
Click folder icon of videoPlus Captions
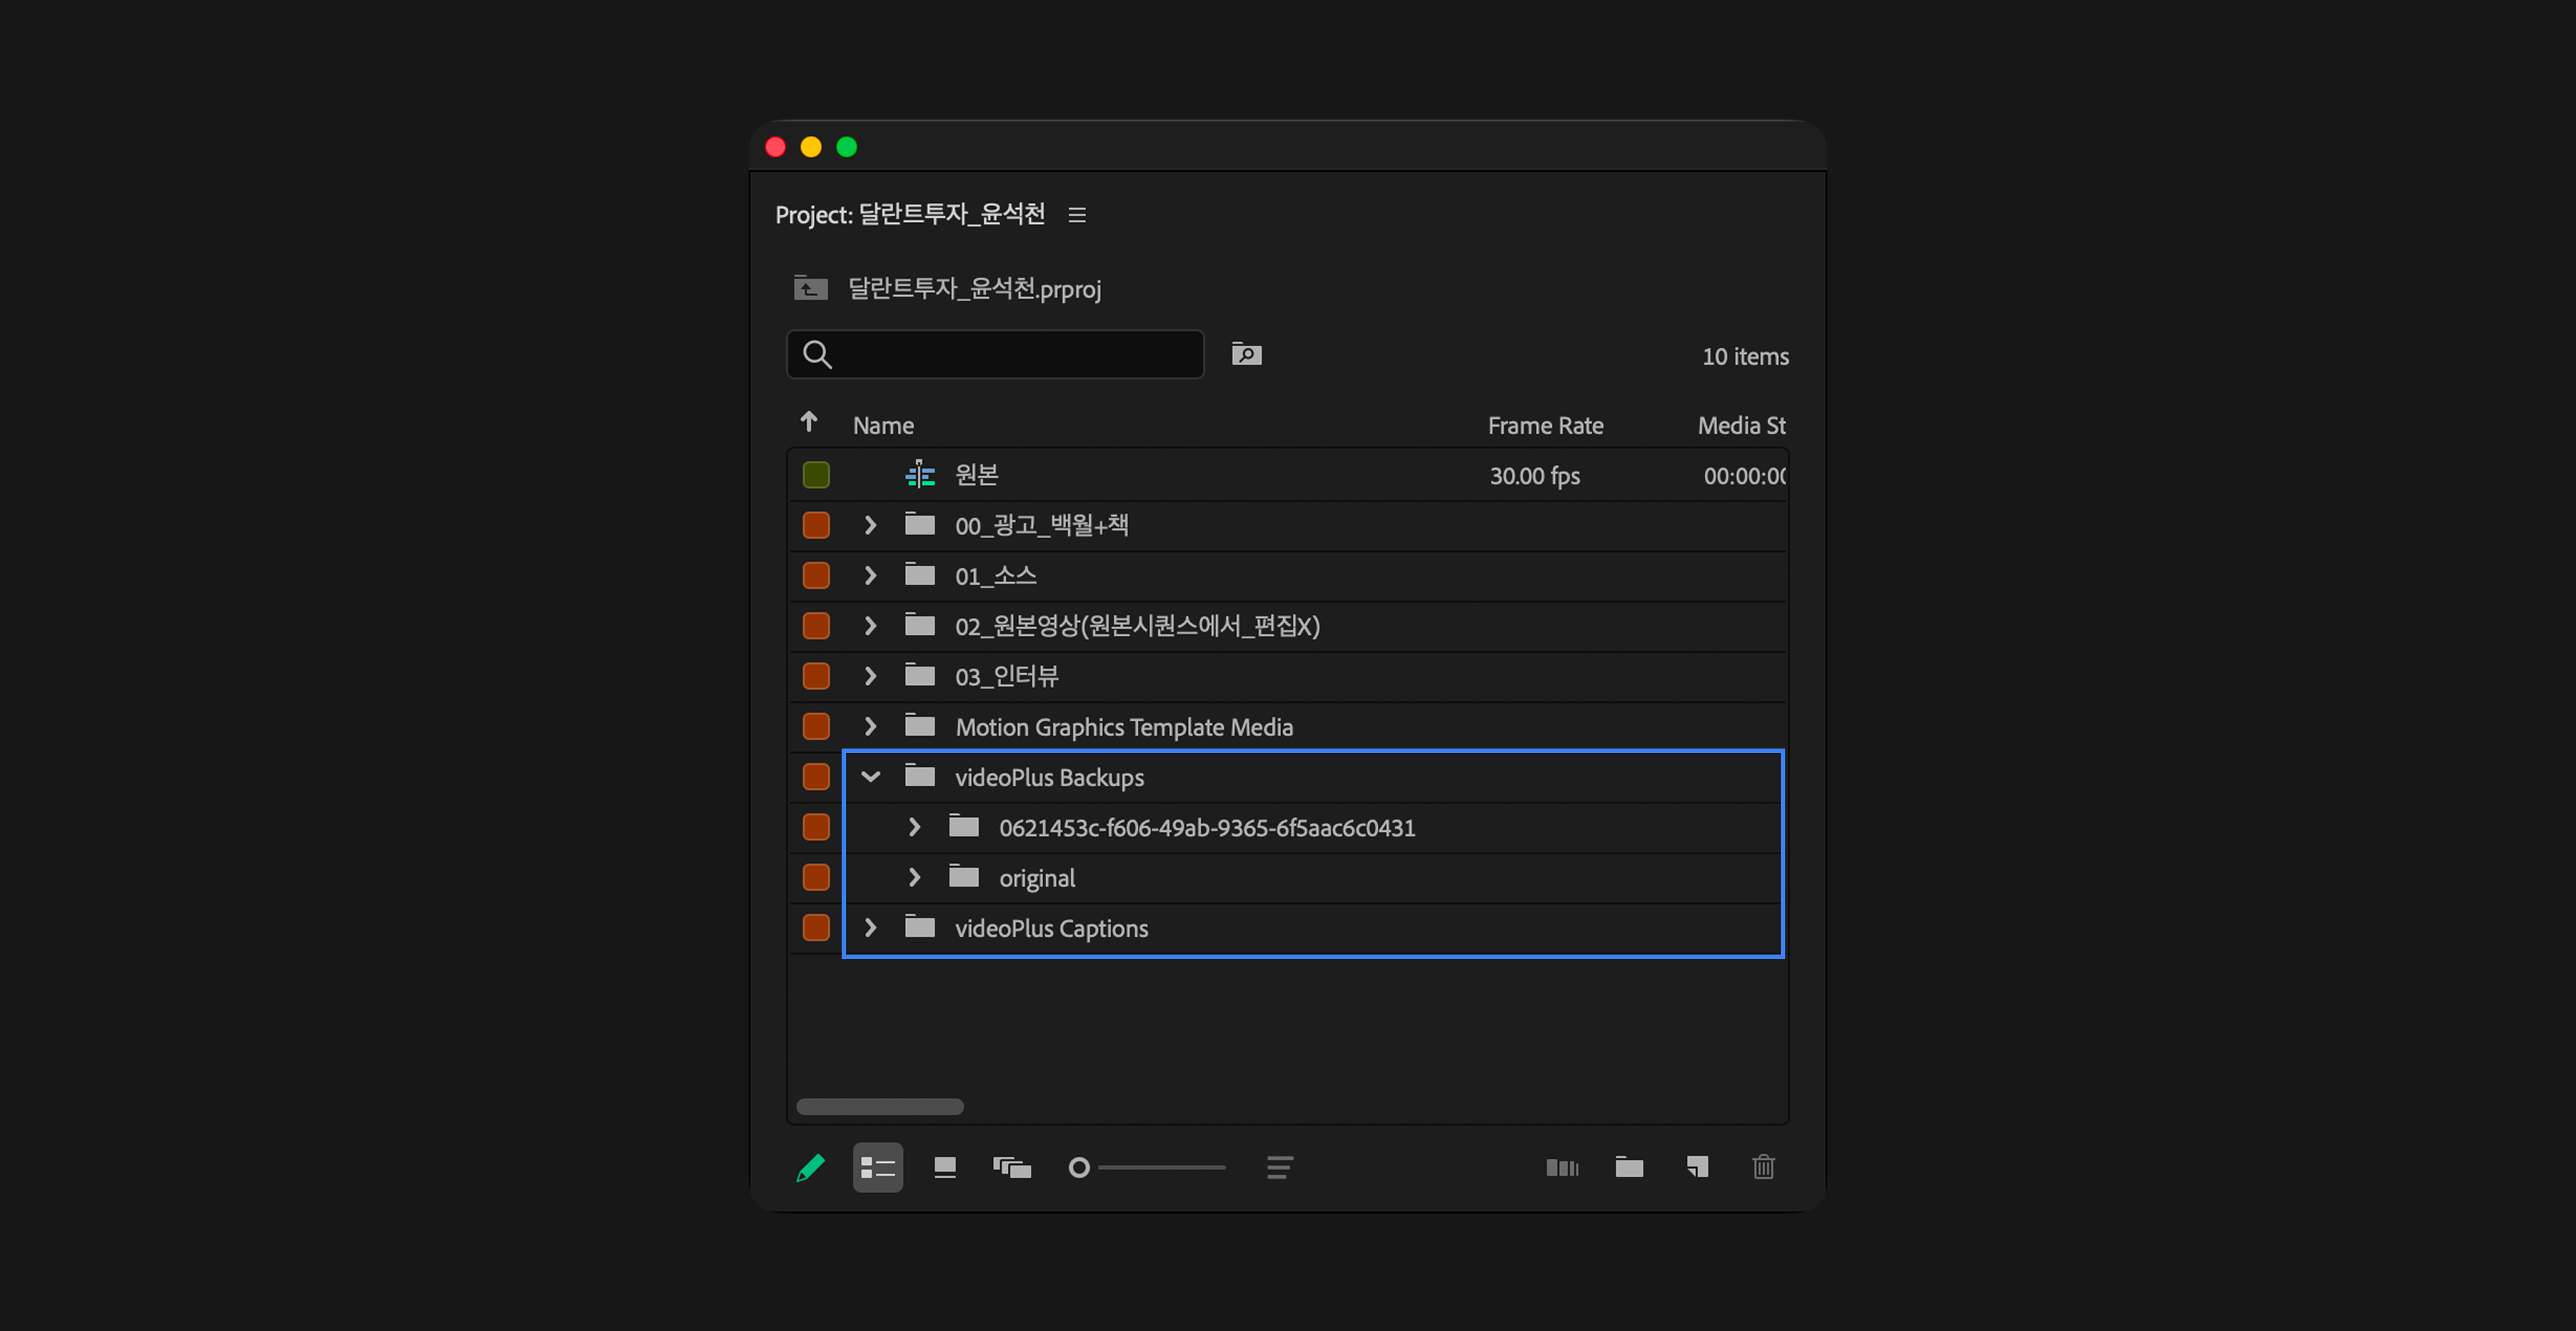click(920, 927)
